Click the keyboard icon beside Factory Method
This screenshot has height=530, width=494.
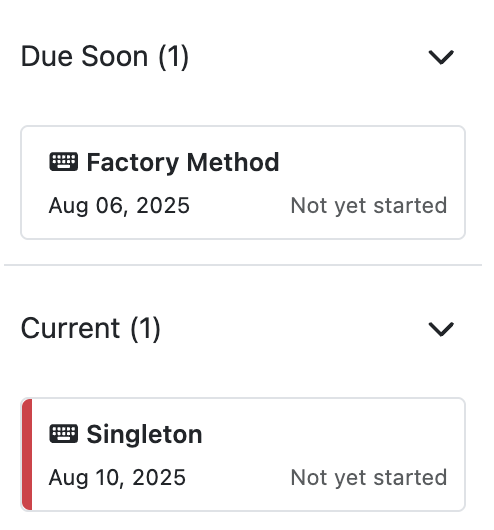click(64, 162)
